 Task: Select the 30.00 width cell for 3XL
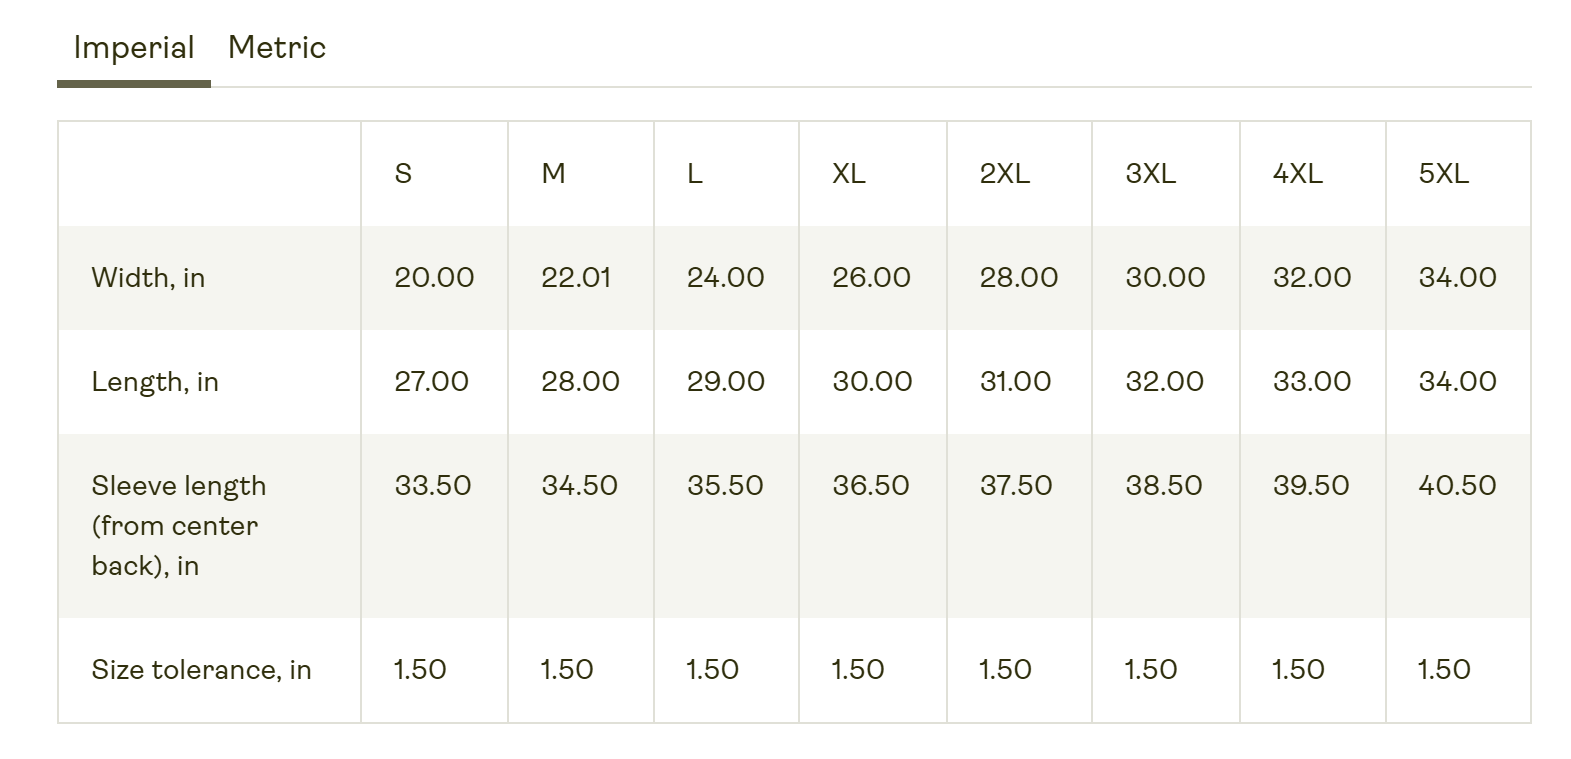(1166, 278)
